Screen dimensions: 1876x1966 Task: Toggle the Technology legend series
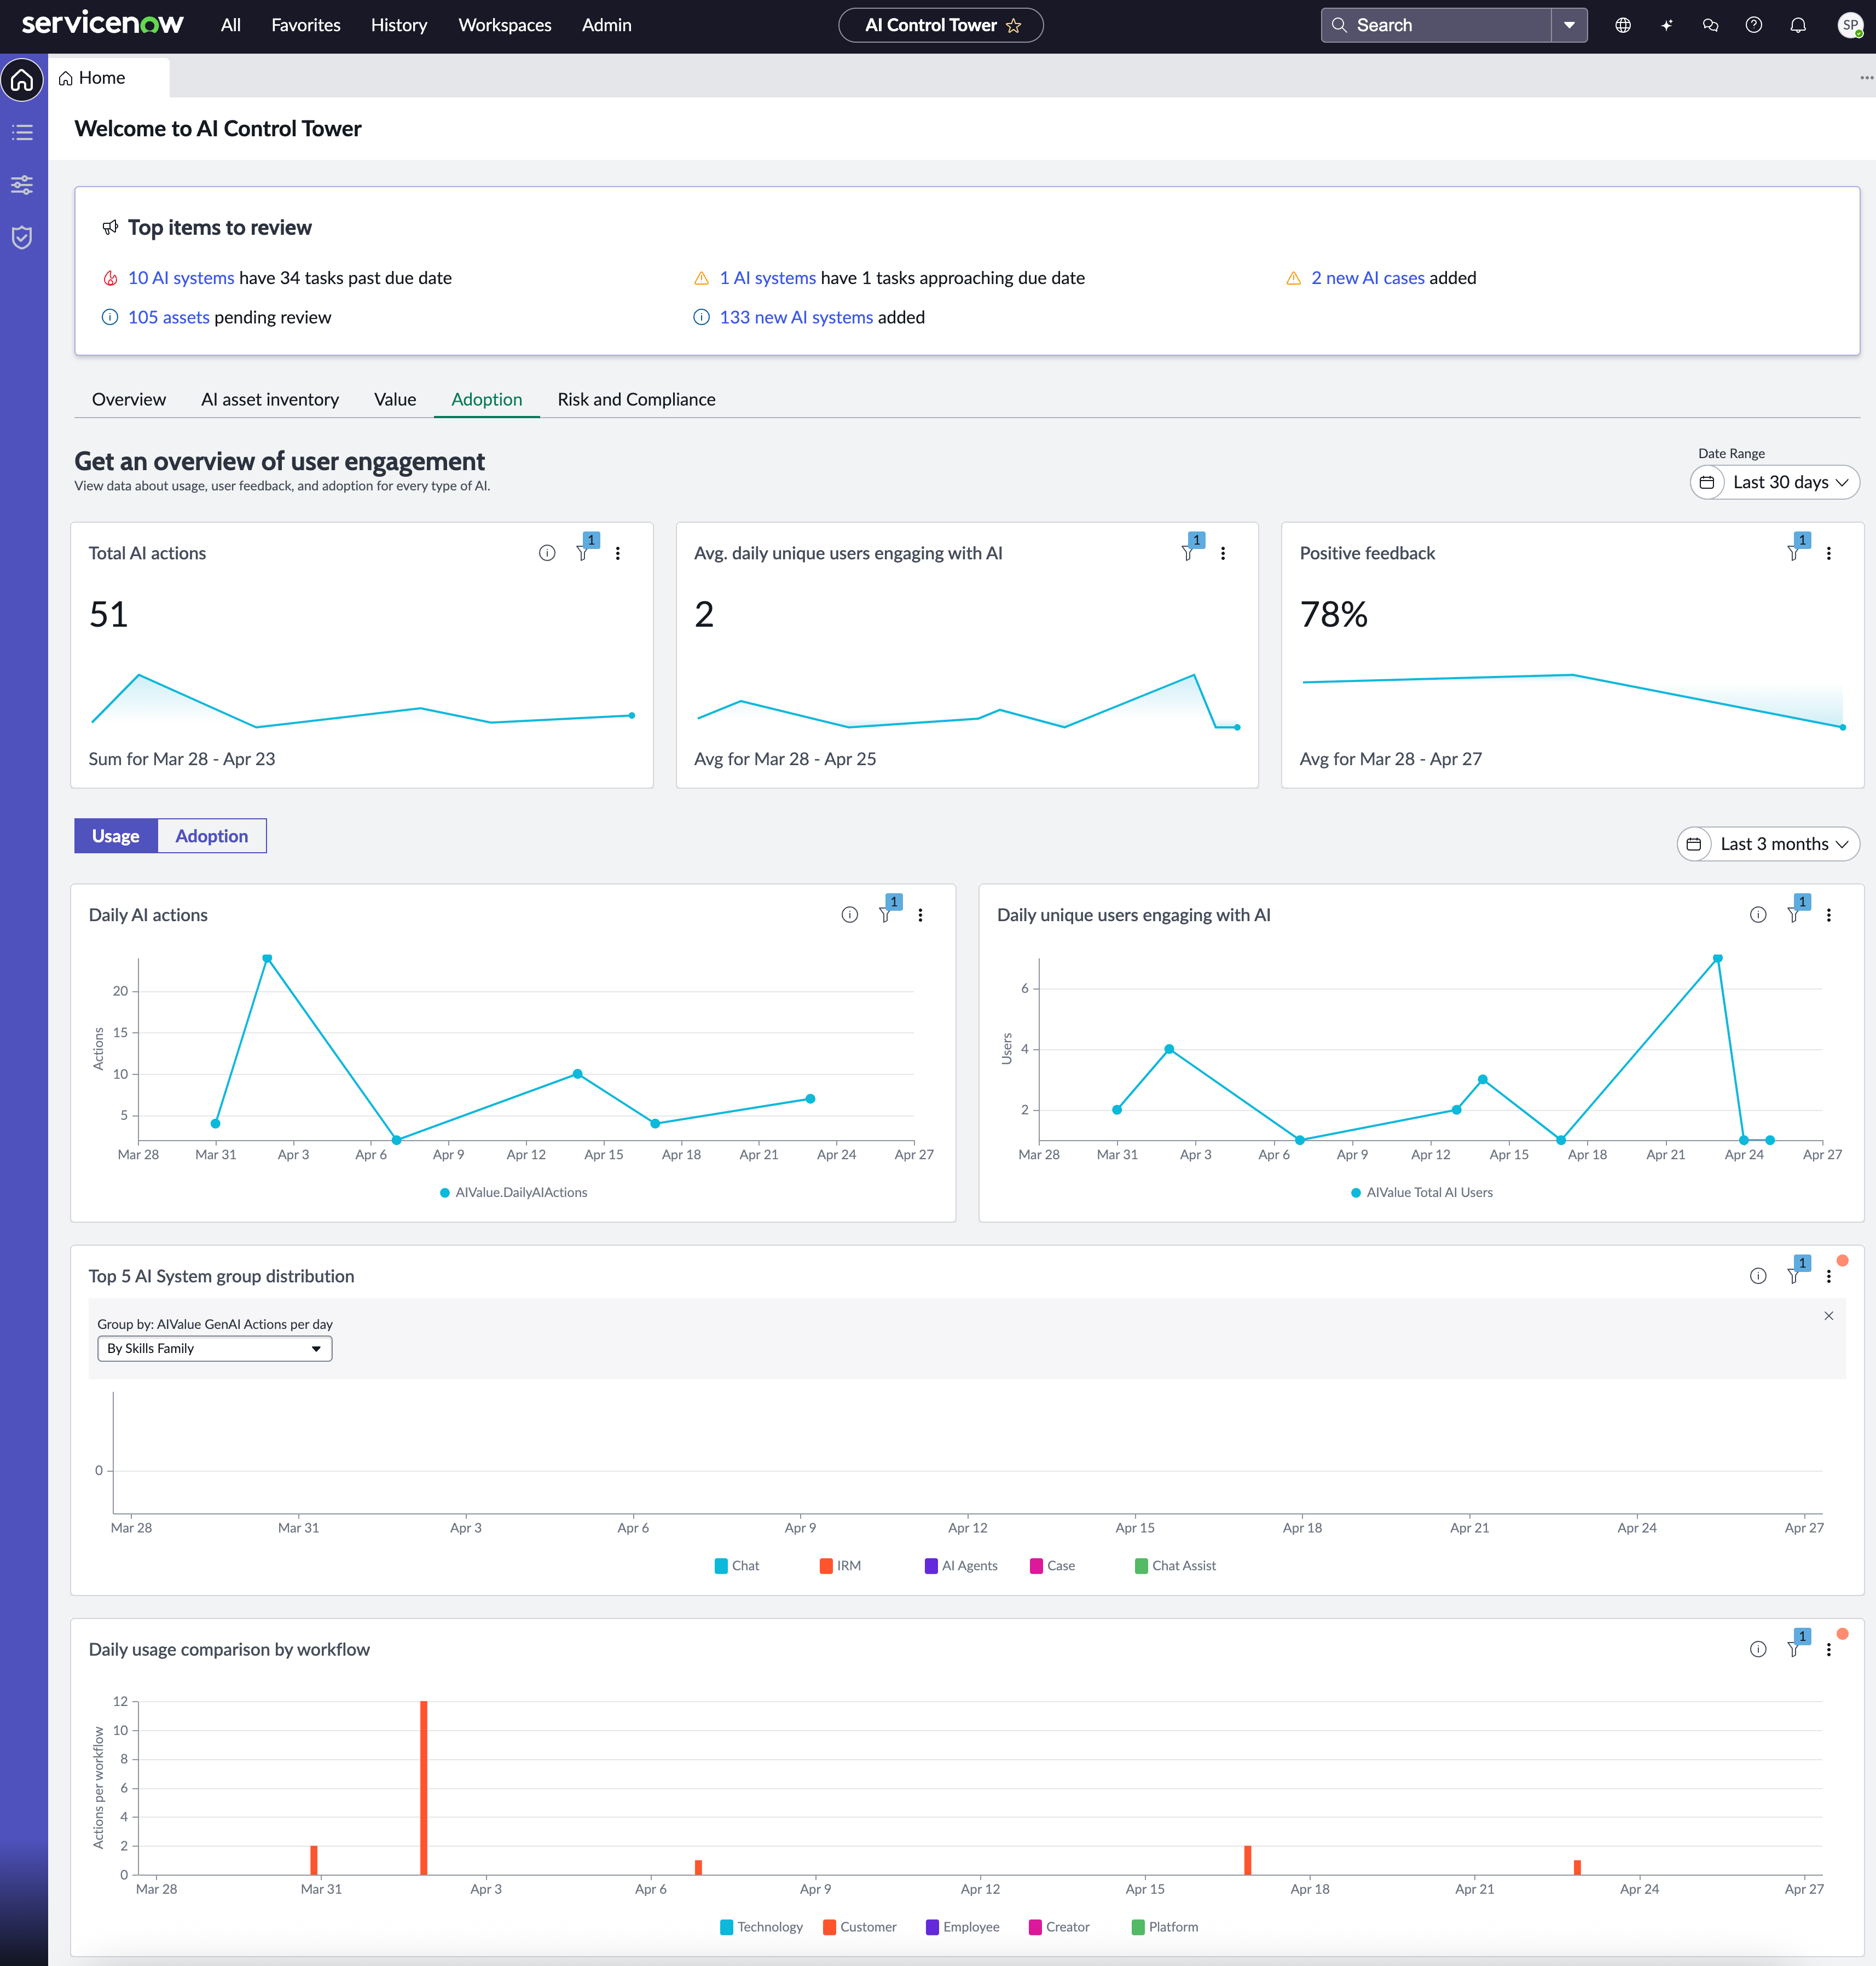click(x=761, y=1927)
